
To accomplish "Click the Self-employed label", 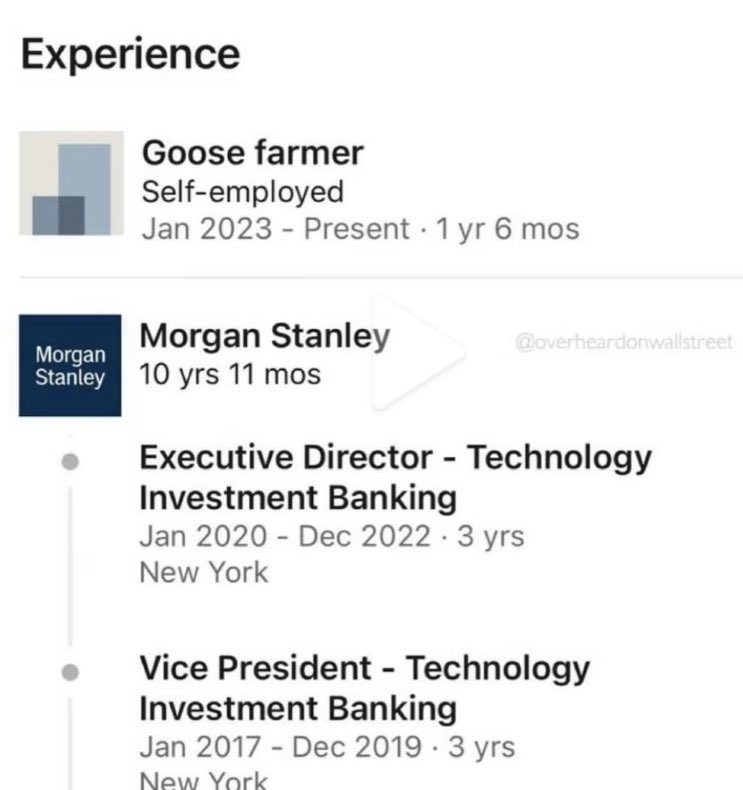I will click(x=242, y=191).
